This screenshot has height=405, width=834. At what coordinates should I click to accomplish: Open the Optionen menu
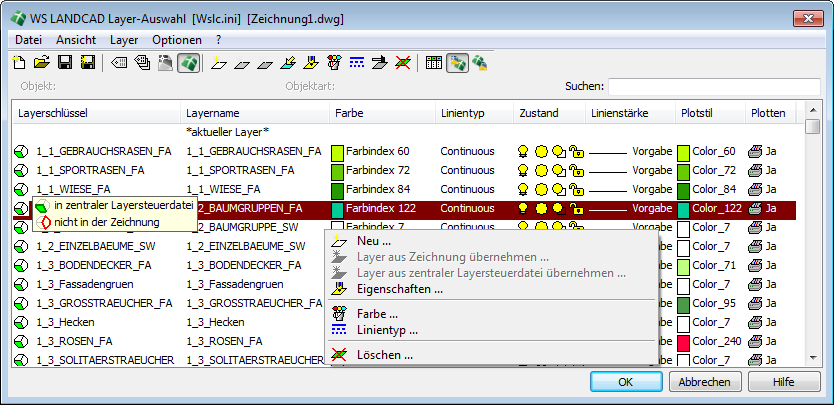pos(177,40)
